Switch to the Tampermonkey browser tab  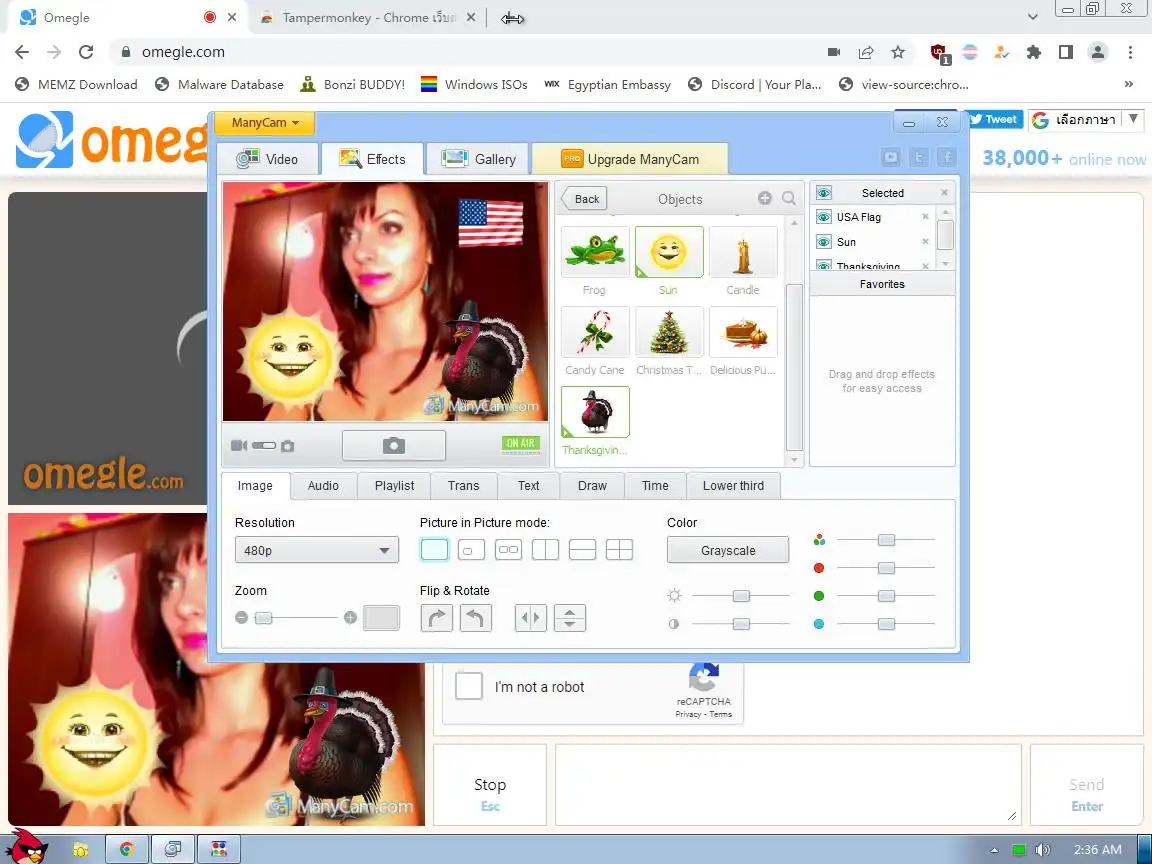(x=367, y=17)
